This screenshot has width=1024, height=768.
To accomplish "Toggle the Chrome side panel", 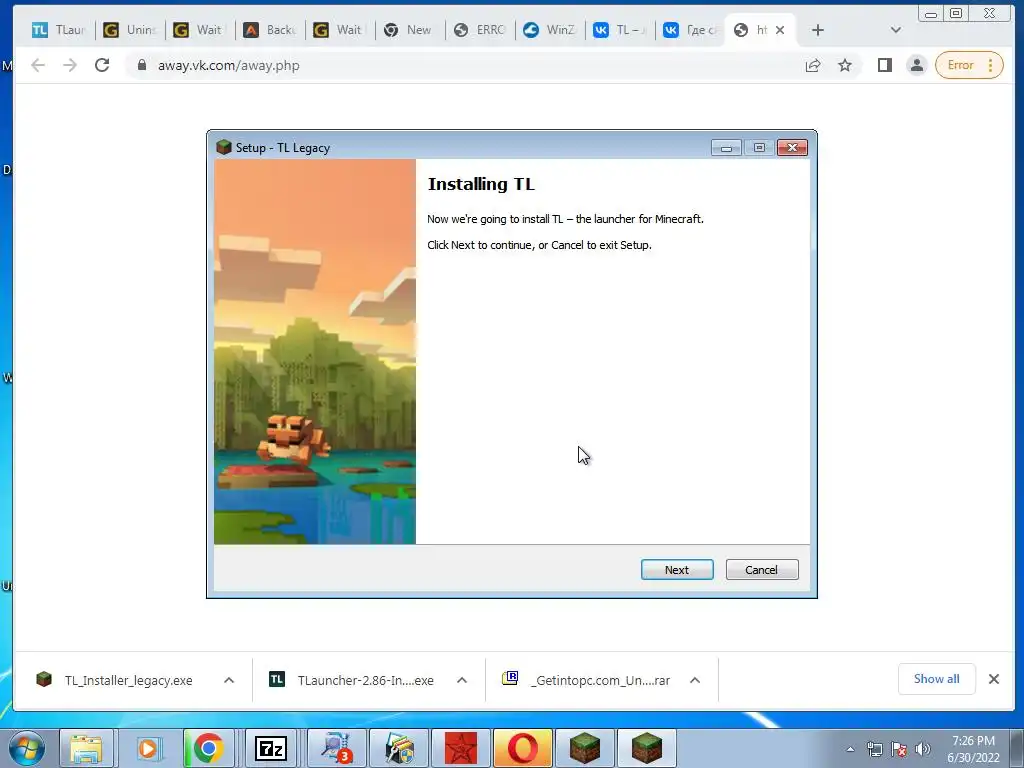I will click(885, 65).
